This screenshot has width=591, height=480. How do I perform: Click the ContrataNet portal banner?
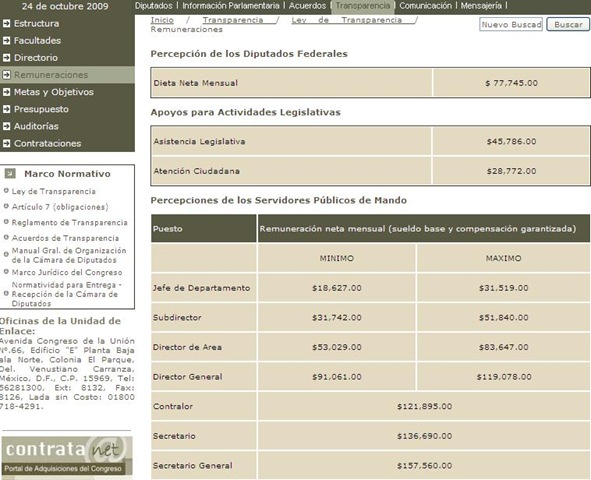tap(67, 456)
